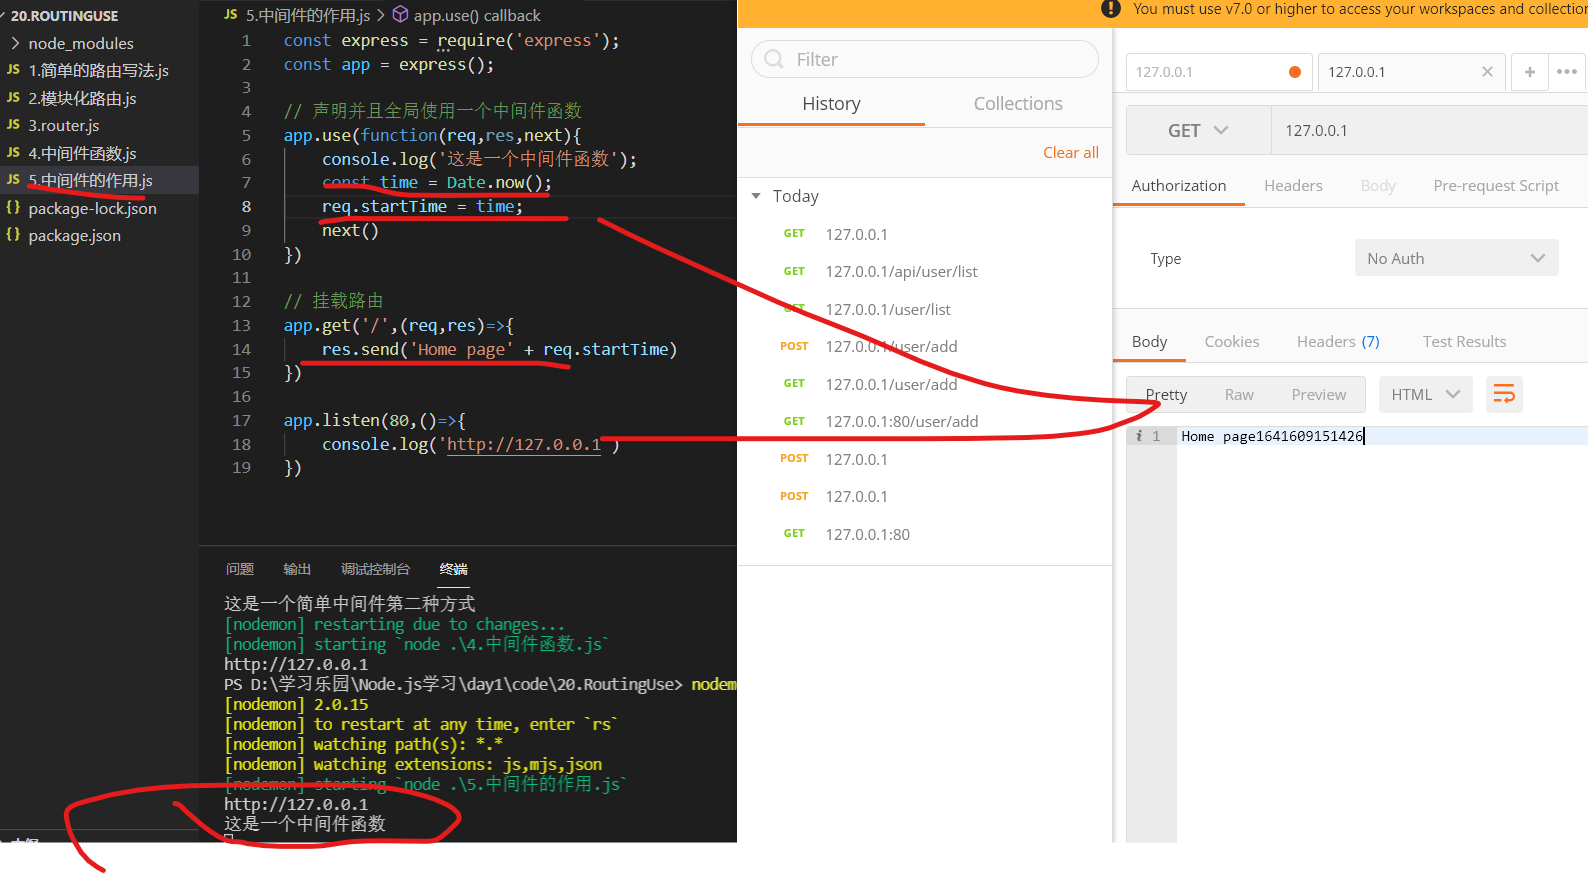1588x873 pixels.
Task: Open file 1.简单的路由写法.js
Action: pyautogui.click(x=99, y=71)
